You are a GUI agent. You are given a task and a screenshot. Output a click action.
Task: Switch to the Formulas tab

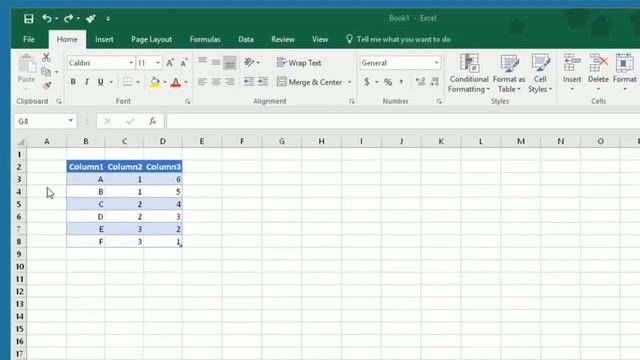point(205,39)
